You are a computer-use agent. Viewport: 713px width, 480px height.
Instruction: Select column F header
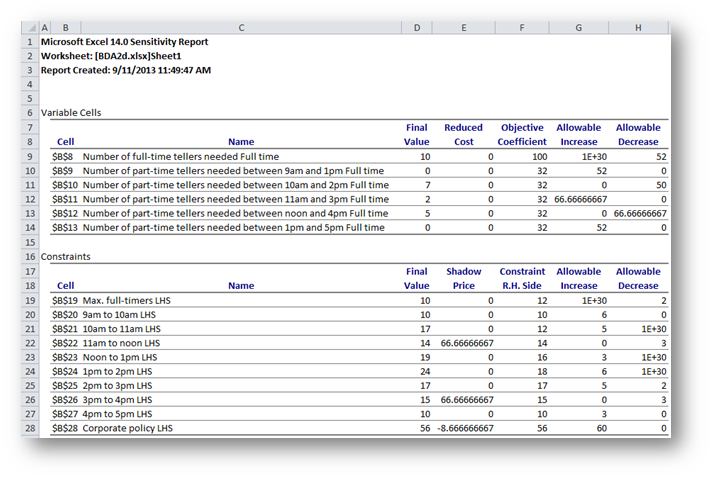(x=522, y=28)
